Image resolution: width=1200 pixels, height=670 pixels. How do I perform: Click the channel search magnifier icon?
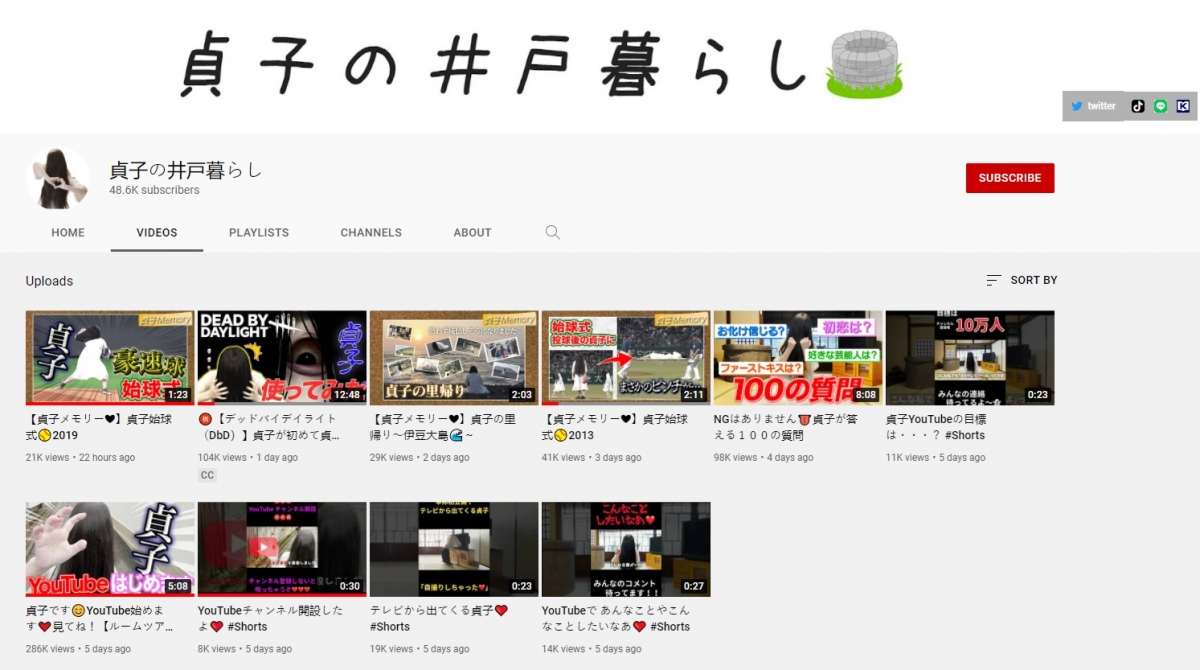552,232
